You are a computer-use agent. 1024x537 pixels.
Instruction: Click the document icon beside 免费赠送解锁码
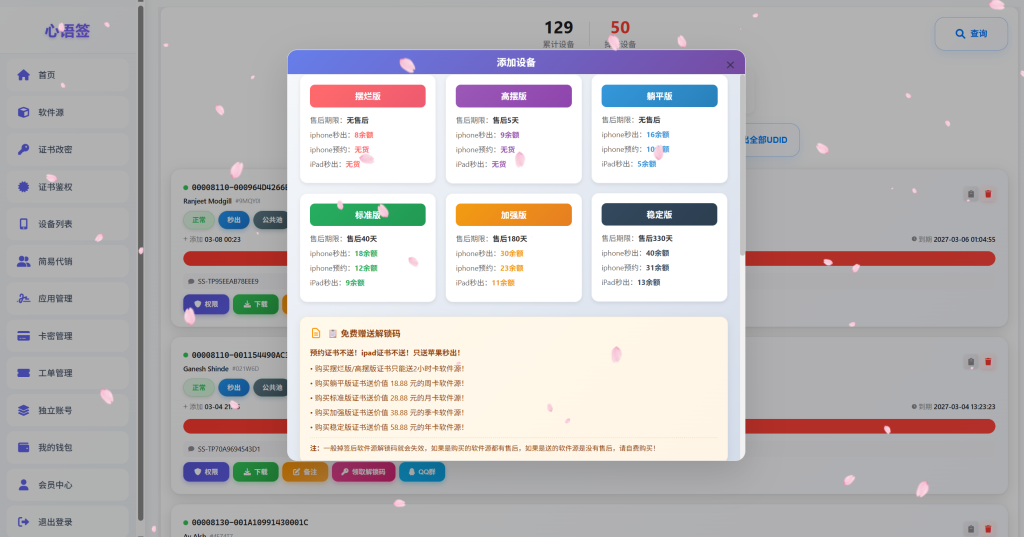tap(316, 333)
